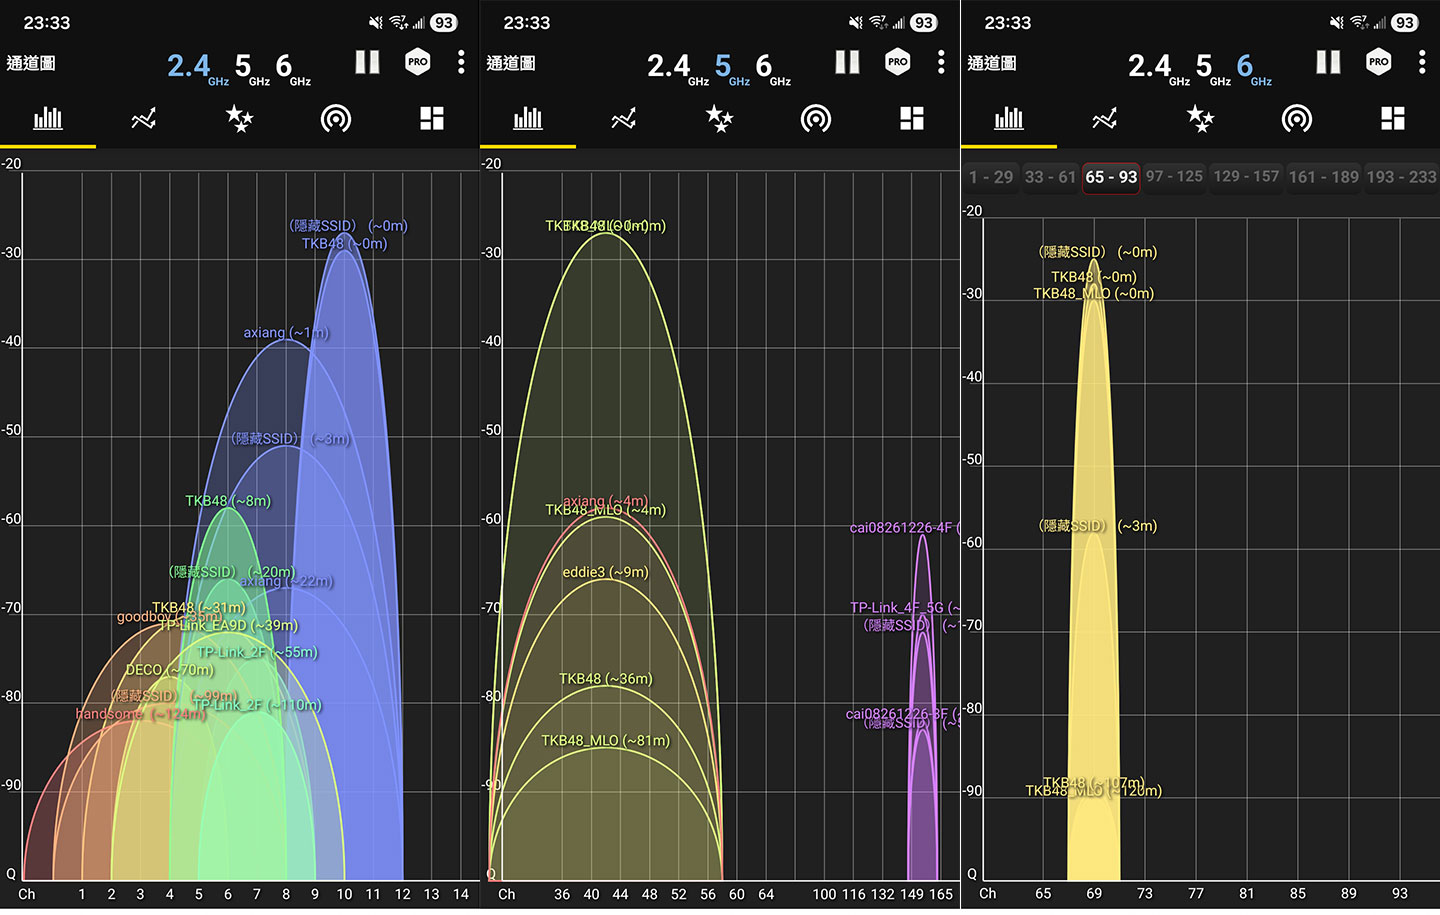The width and height of the screenshot is (1440, 915).
Task: Pause scanning on the 2.4 GHz screen
Action: tap(367, 63)
